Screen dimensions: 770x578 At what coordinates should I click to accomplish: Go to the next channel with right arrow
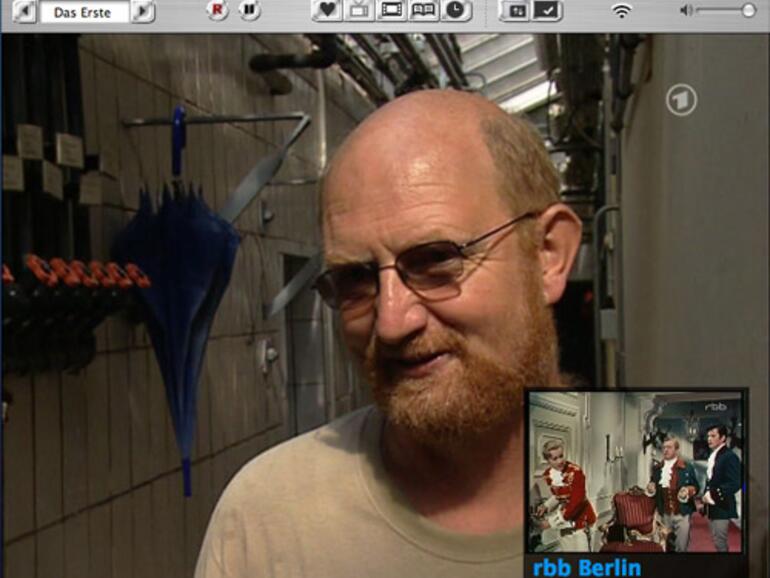(143, 12)
